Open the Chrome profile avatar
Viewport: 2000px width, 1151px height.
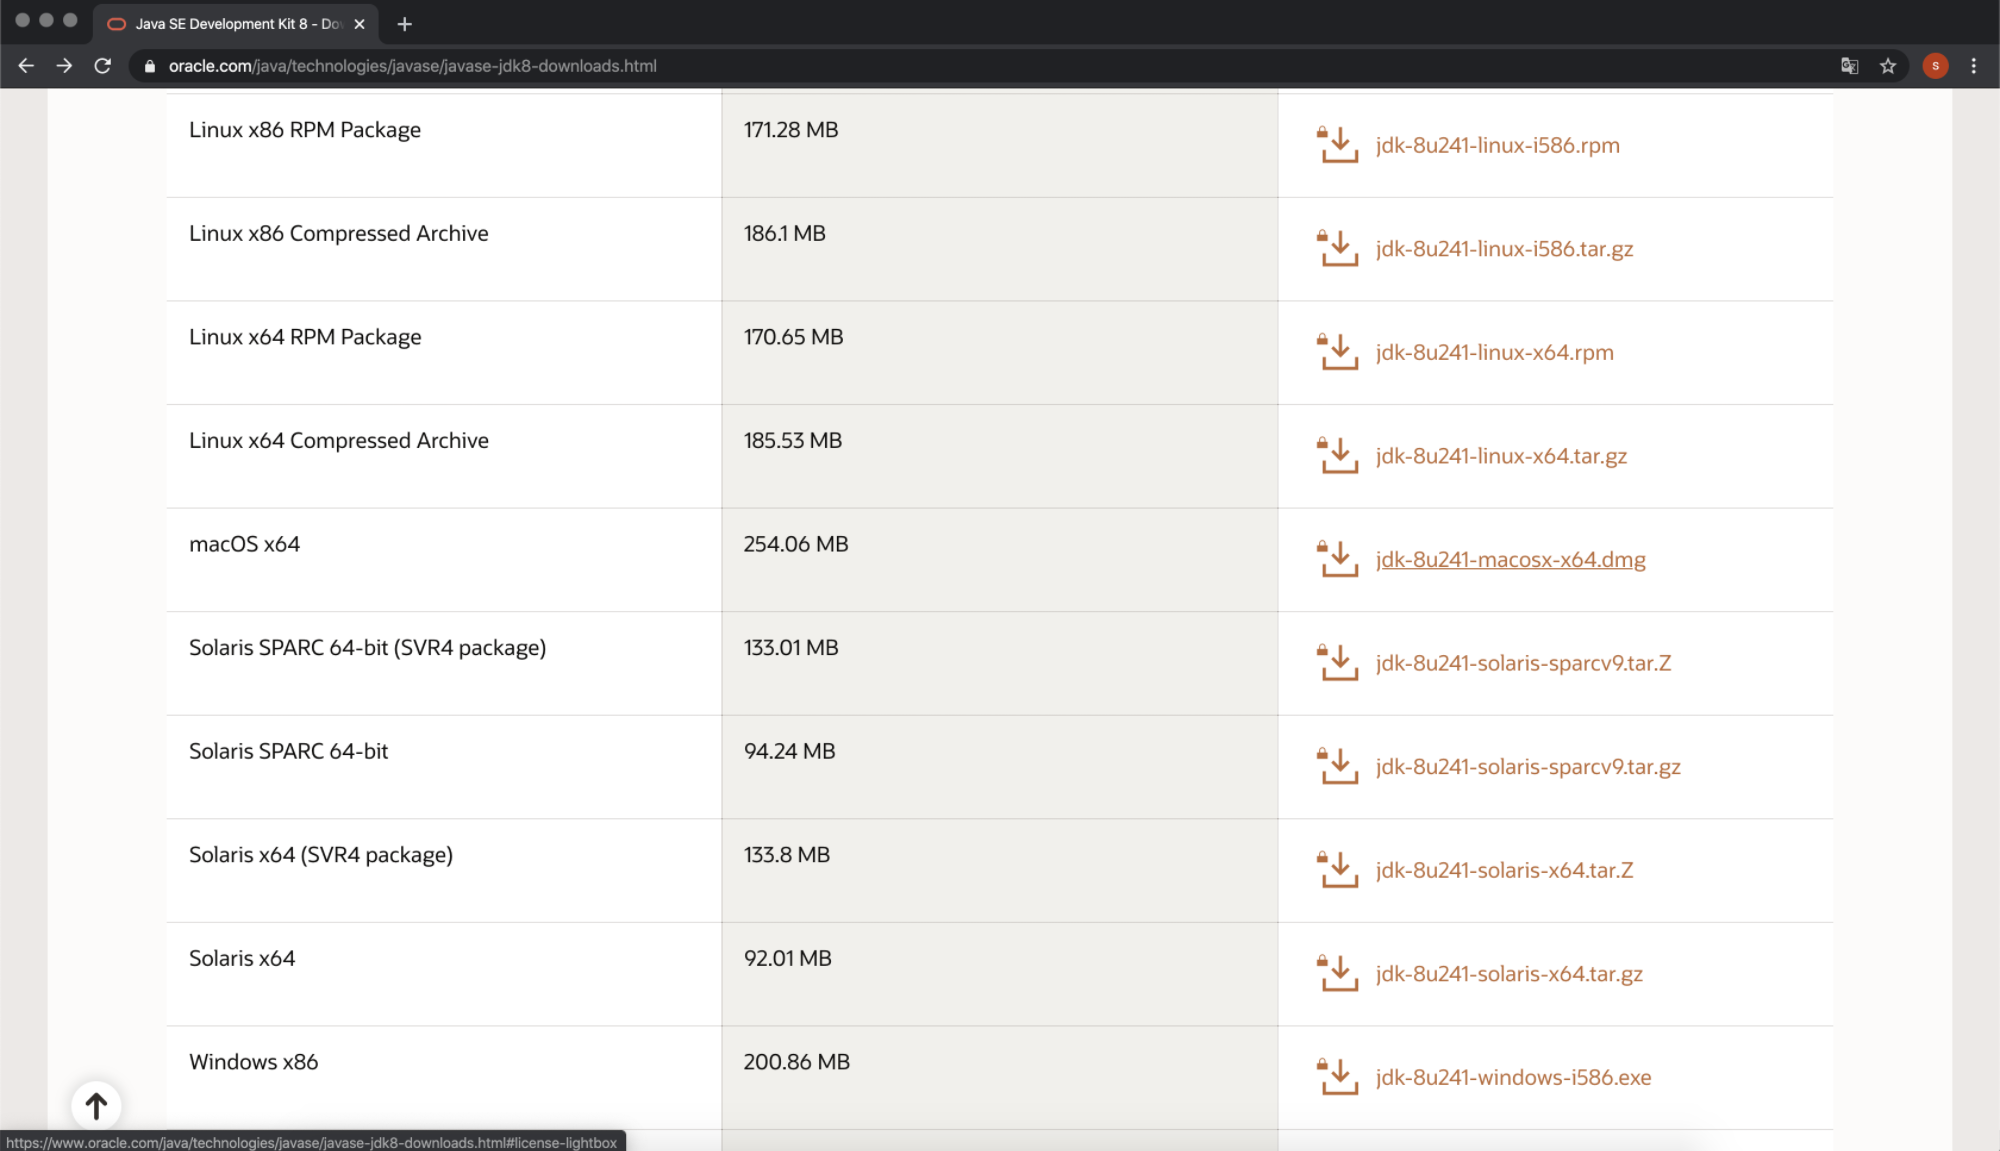[x=1935, y=66]
